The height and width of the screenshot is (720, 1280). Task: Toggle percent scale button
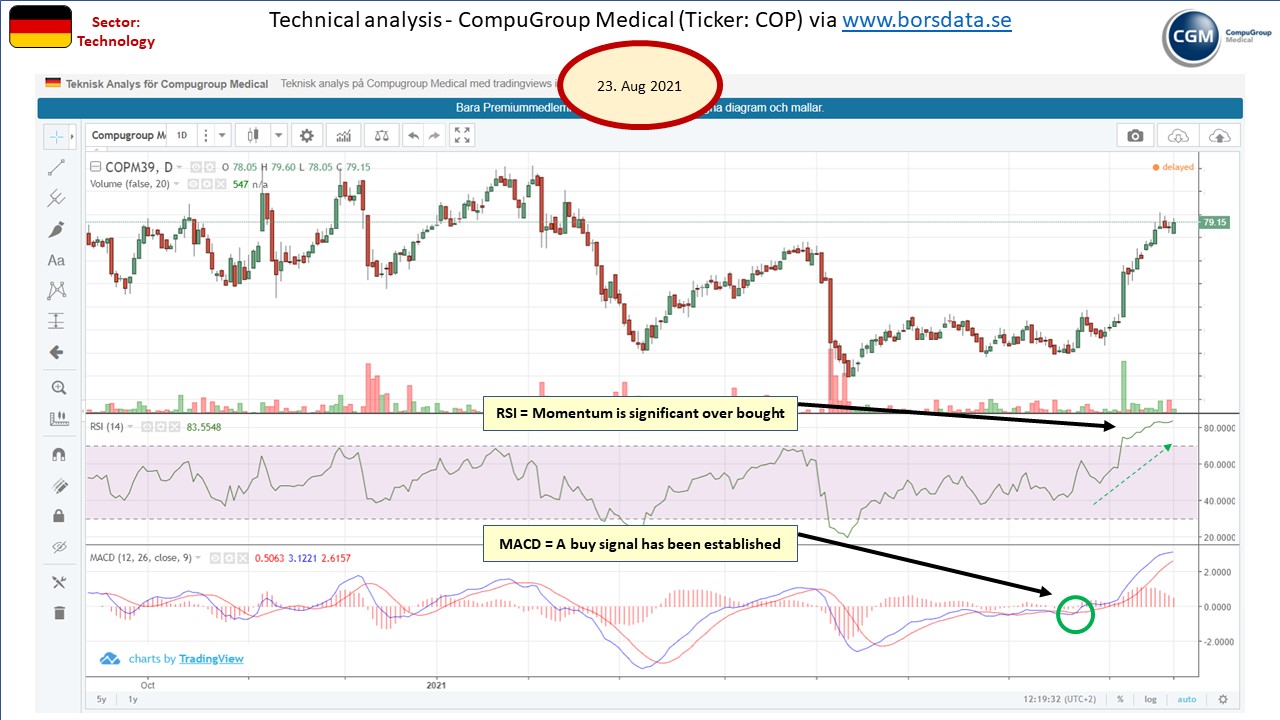1120,699
